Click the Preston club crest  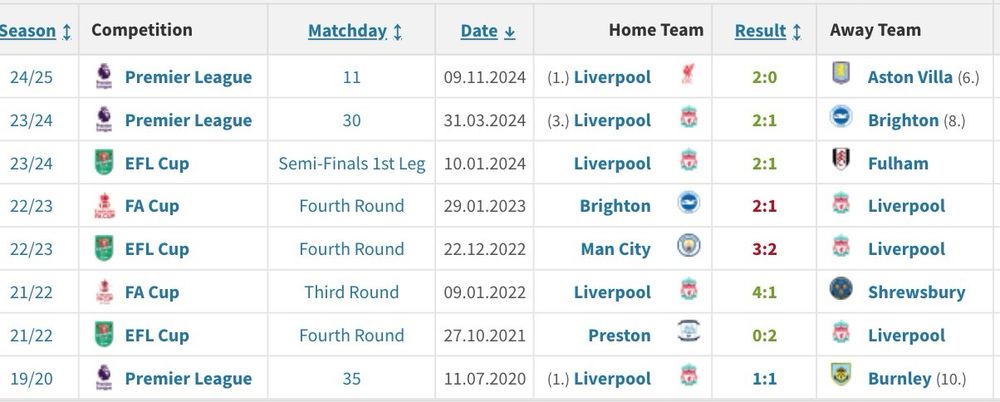688,334
